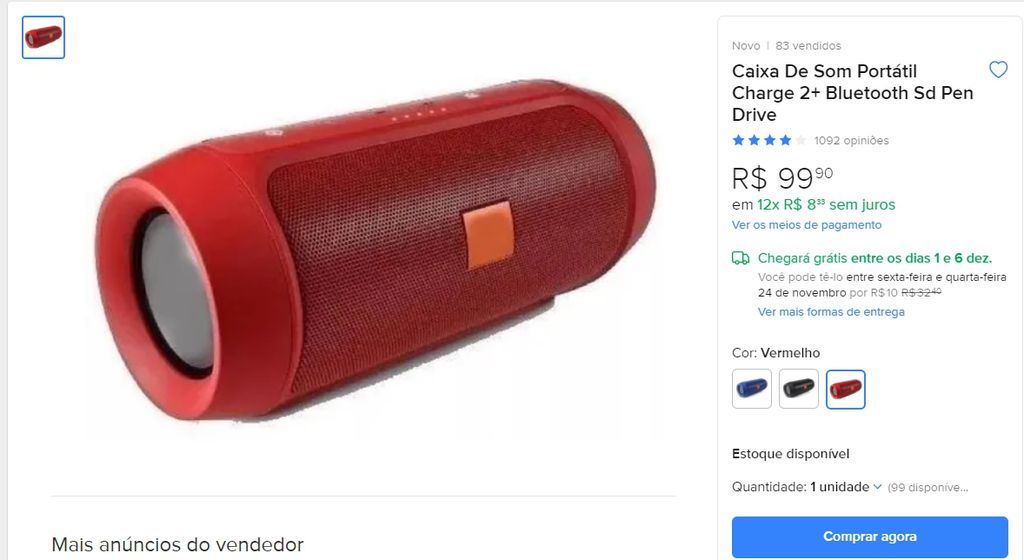Viewport: 1024px width, 560px height.
Task: Click the 12x R$ 8 sem juros installment text
Action: tap(826, 204)
